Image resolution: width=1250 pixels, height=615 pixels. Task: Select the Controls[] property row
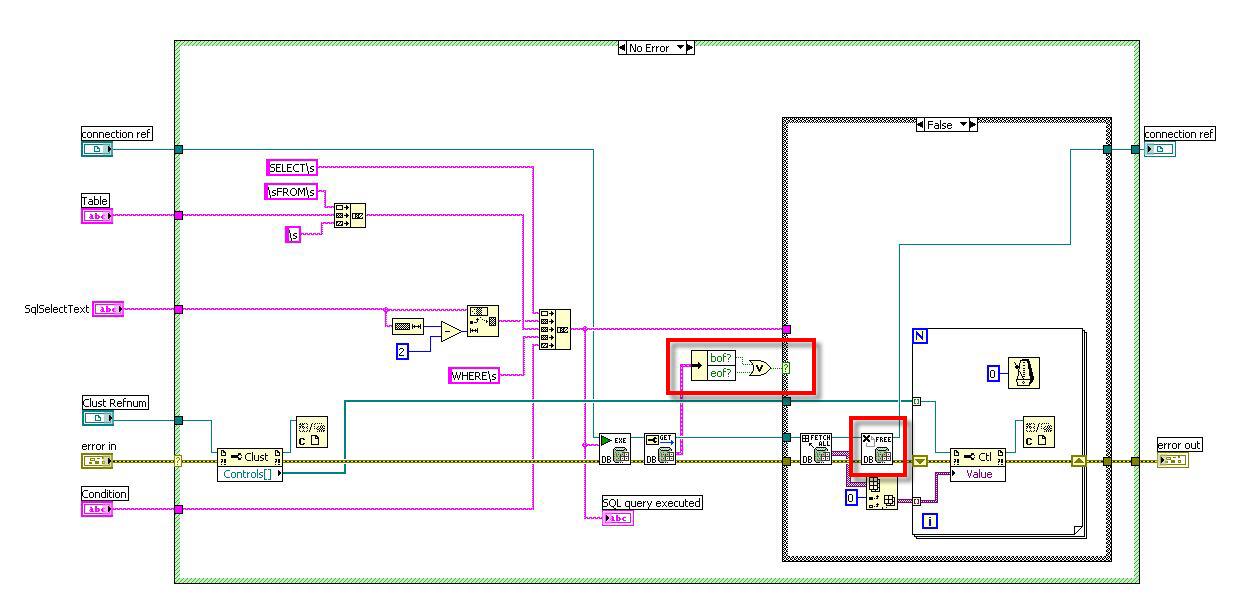pyautogui.click(x=250, y=473)
